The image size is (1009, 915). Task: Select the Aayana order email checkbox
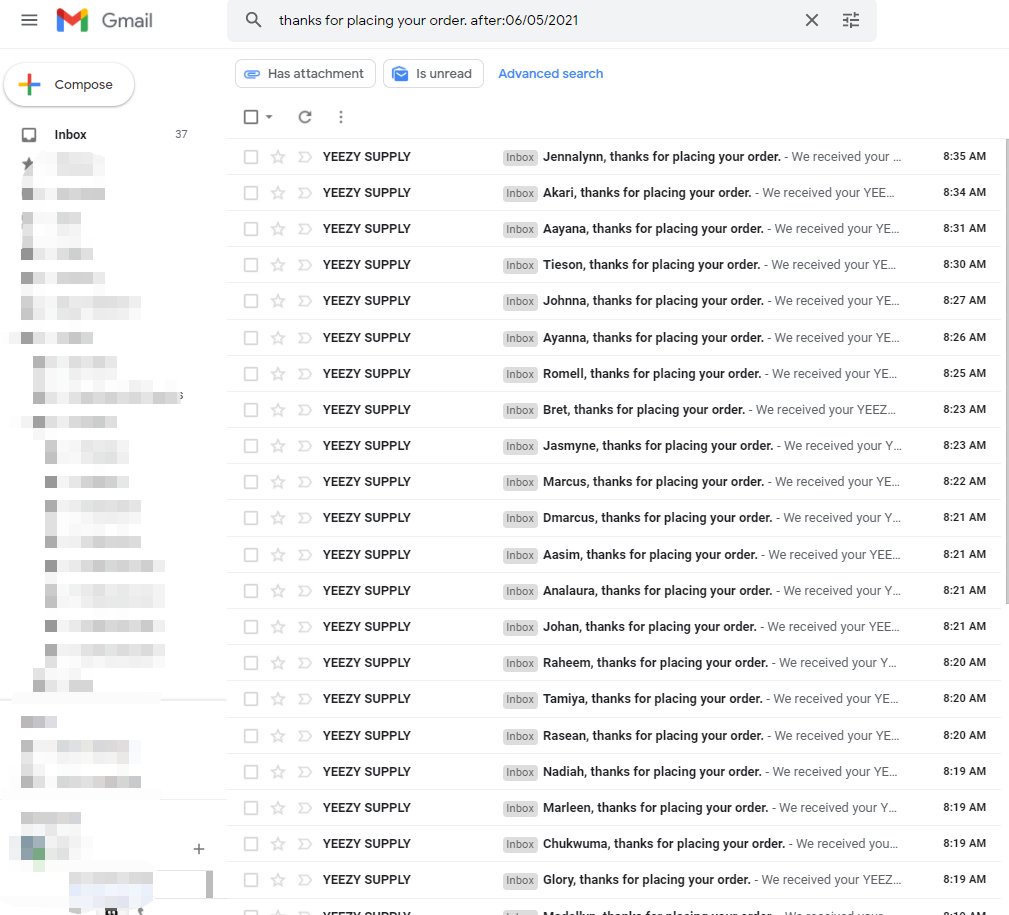pos(251,229)
